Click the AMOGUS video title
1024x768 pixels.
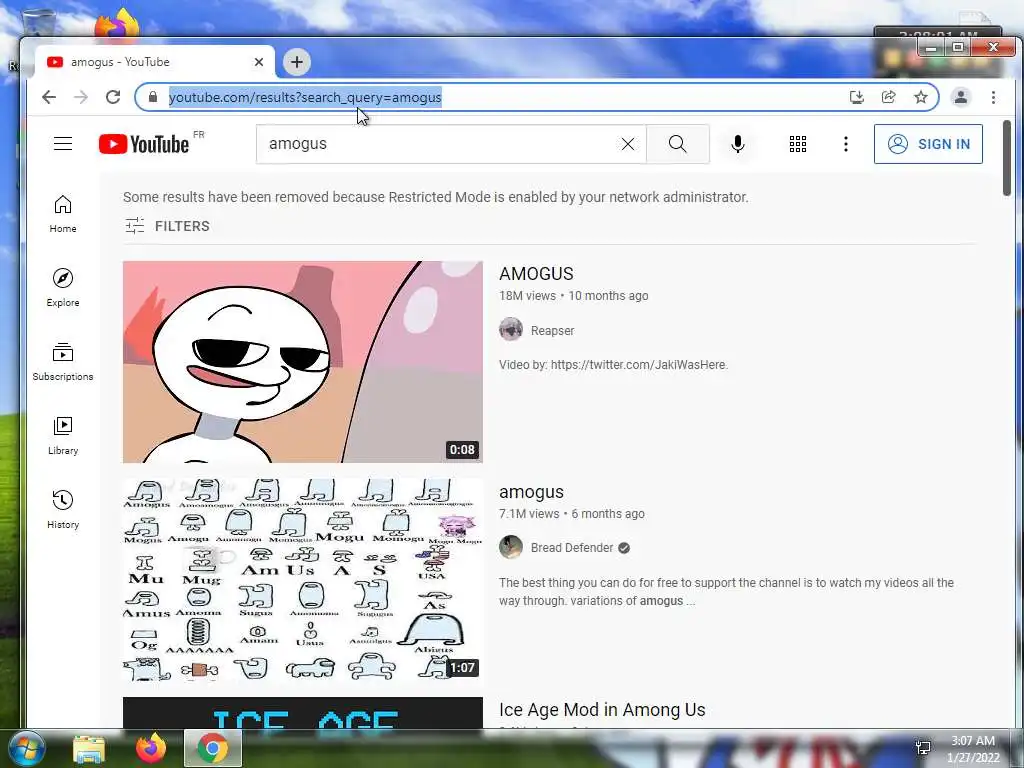tap(536, 274)
